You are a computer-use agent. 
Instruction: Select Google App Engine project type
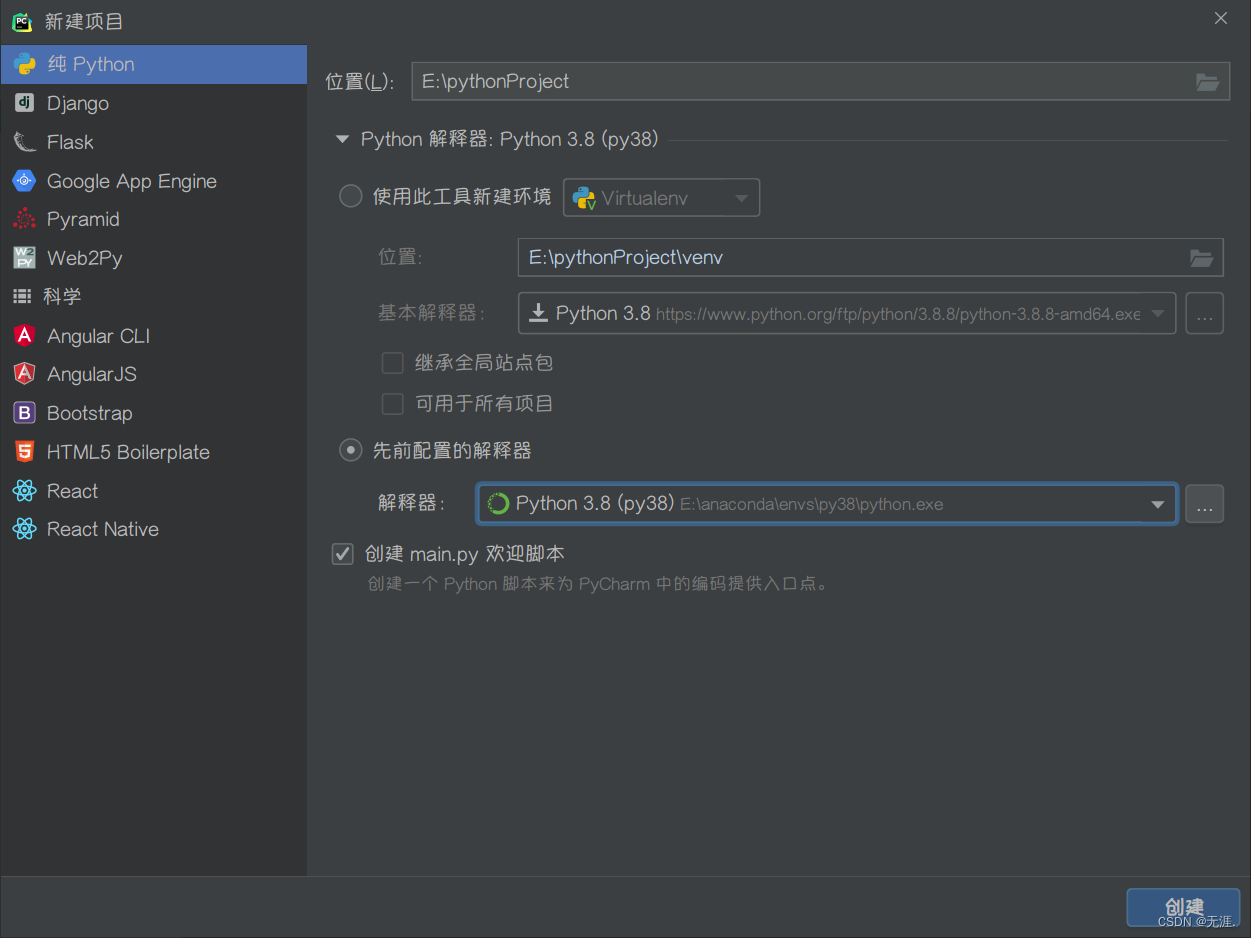point(153,181)
